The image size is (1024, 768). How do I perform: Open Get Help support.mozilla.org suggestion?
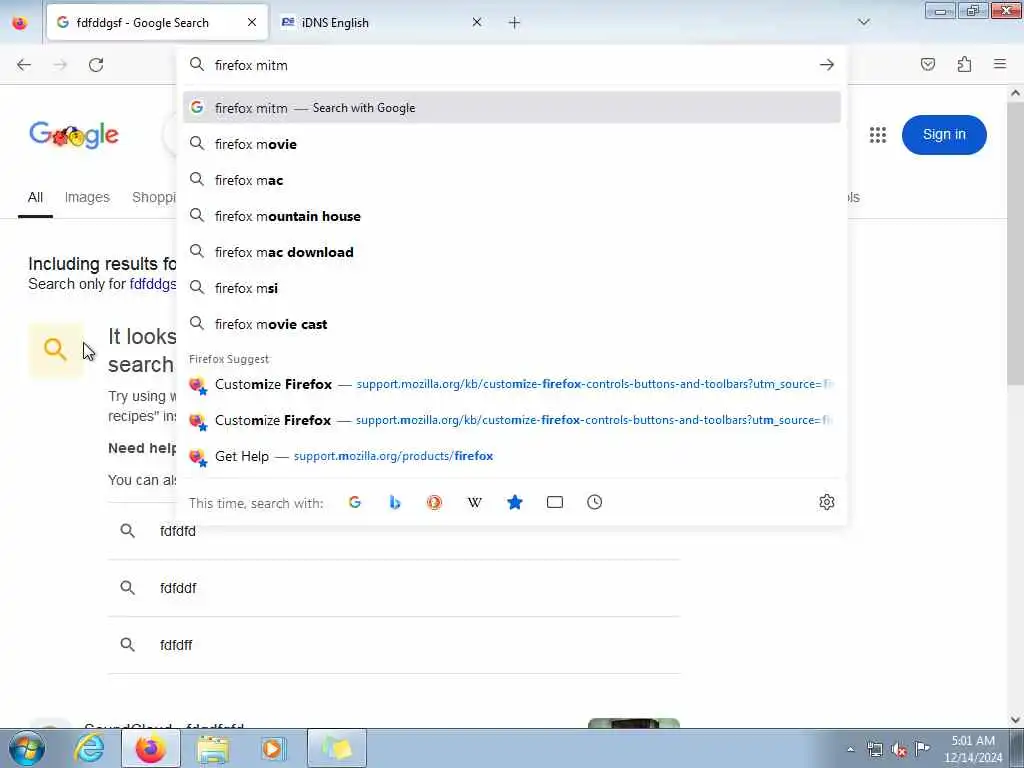[512, 456]
